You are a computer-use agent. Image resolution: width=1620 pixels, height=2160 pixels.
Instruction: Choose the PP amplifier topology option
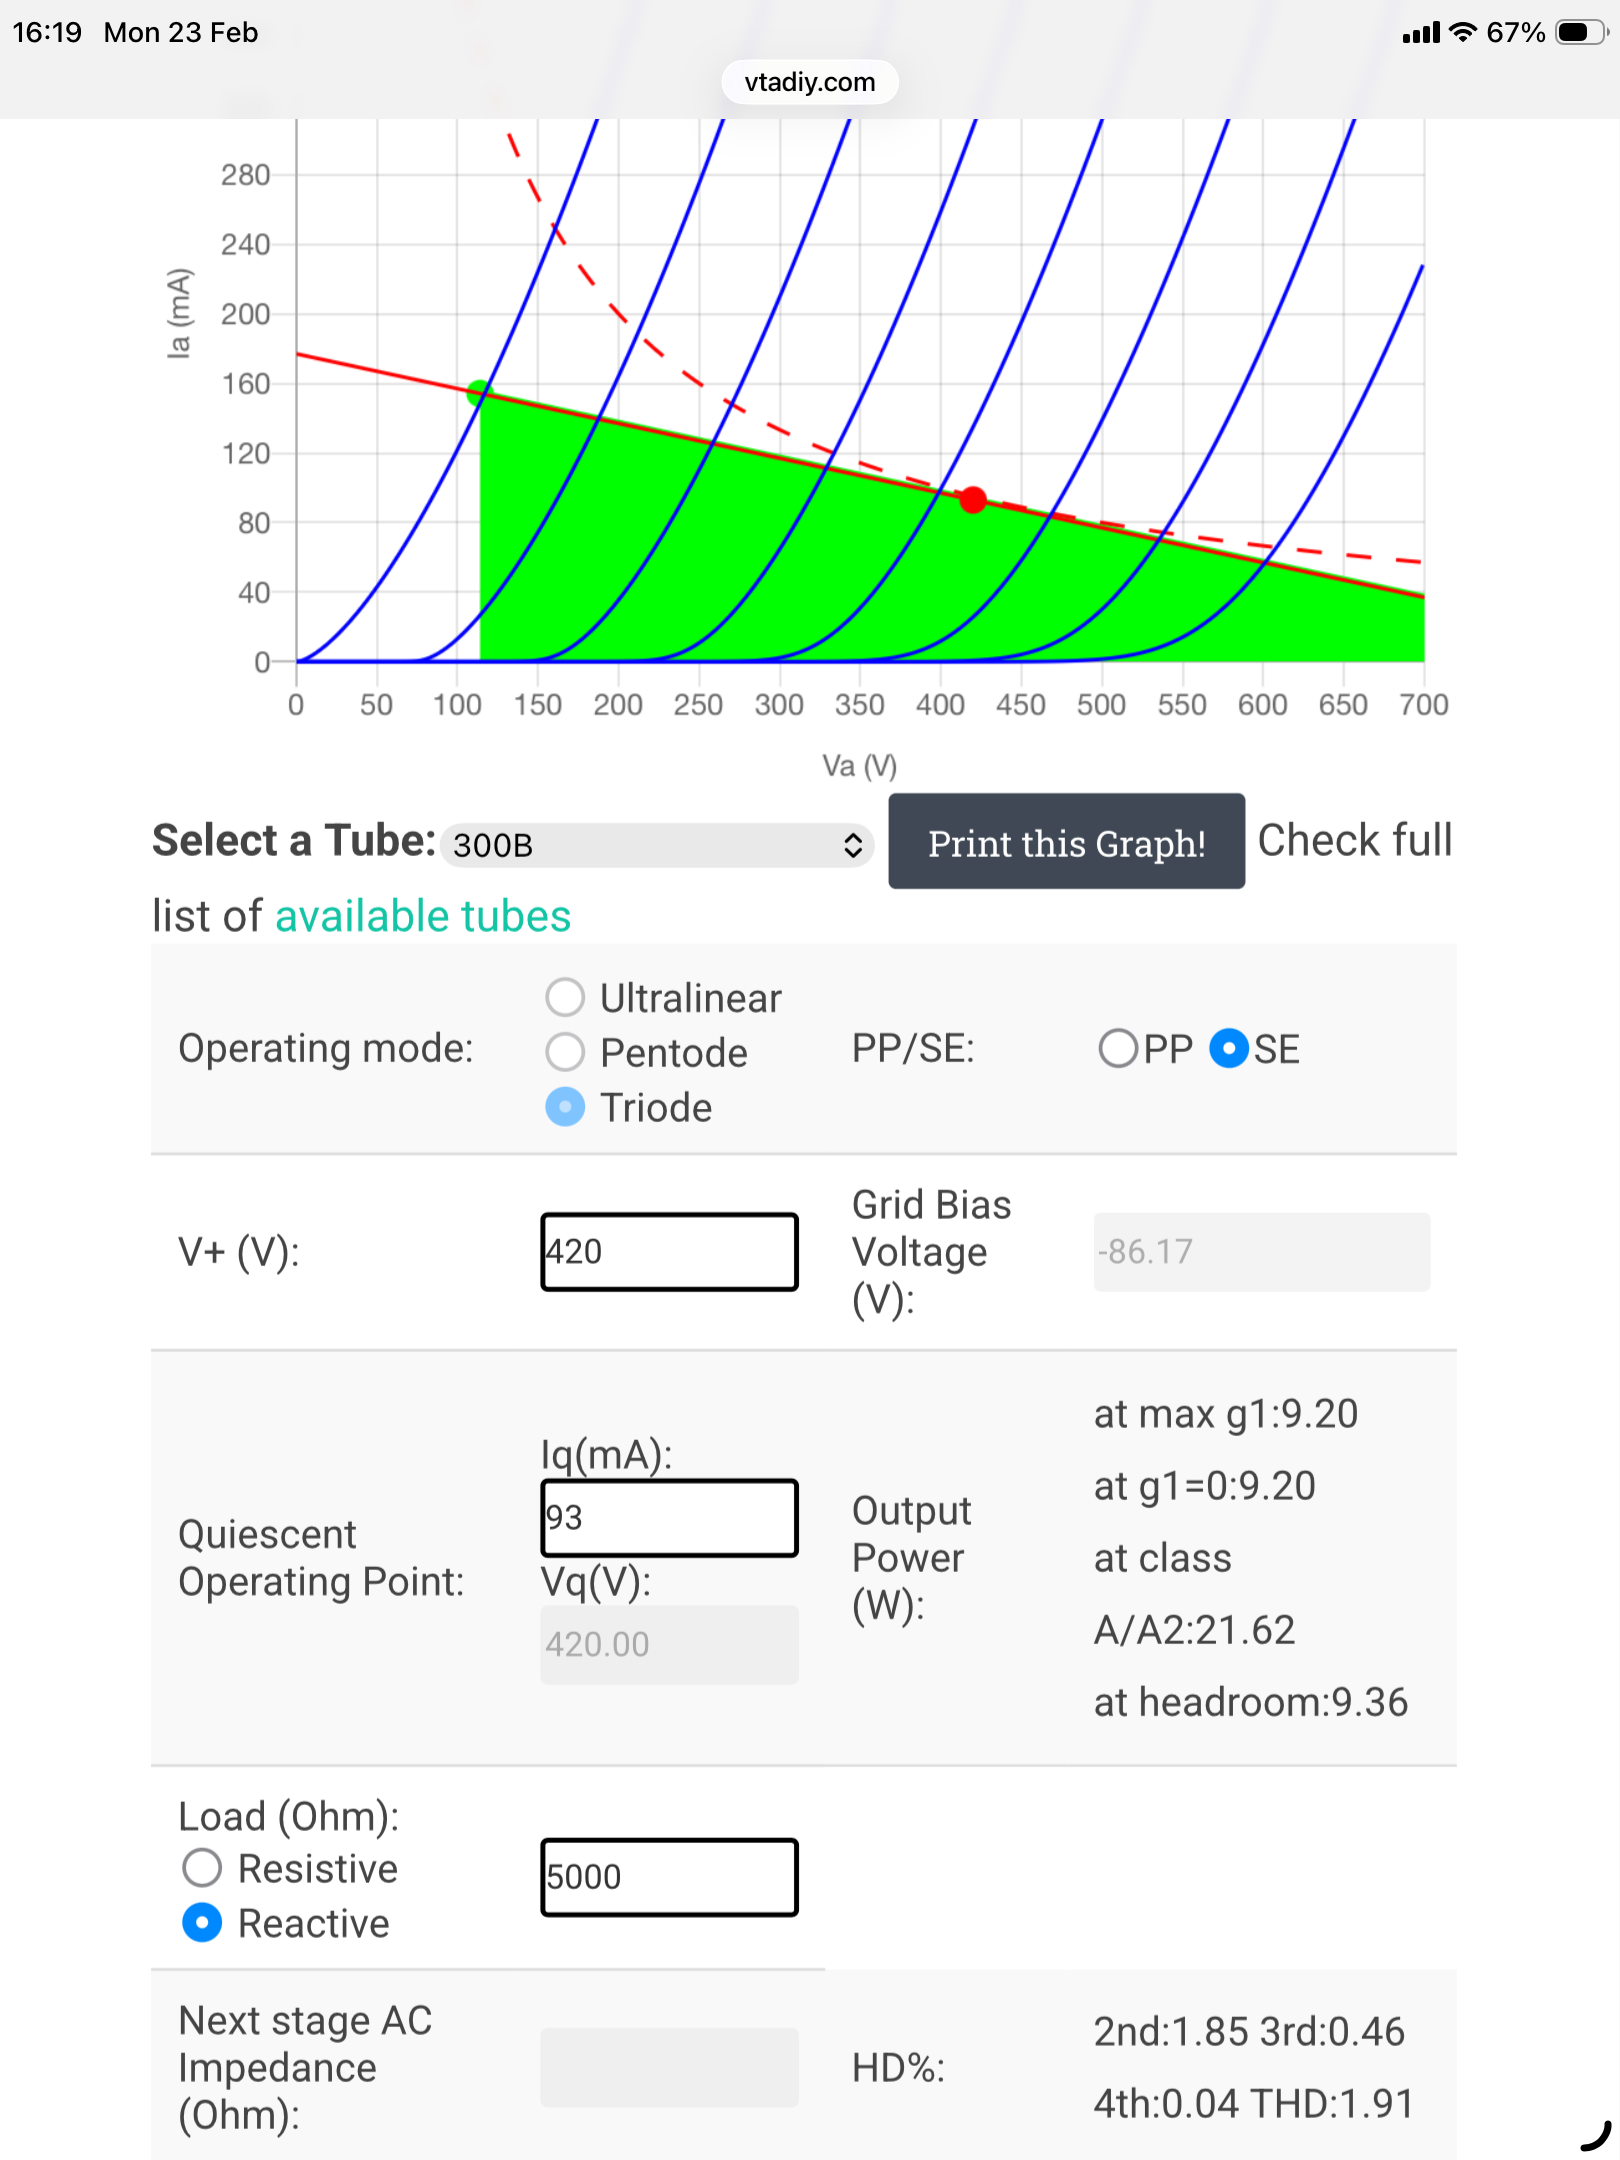click(1118, 1049)
